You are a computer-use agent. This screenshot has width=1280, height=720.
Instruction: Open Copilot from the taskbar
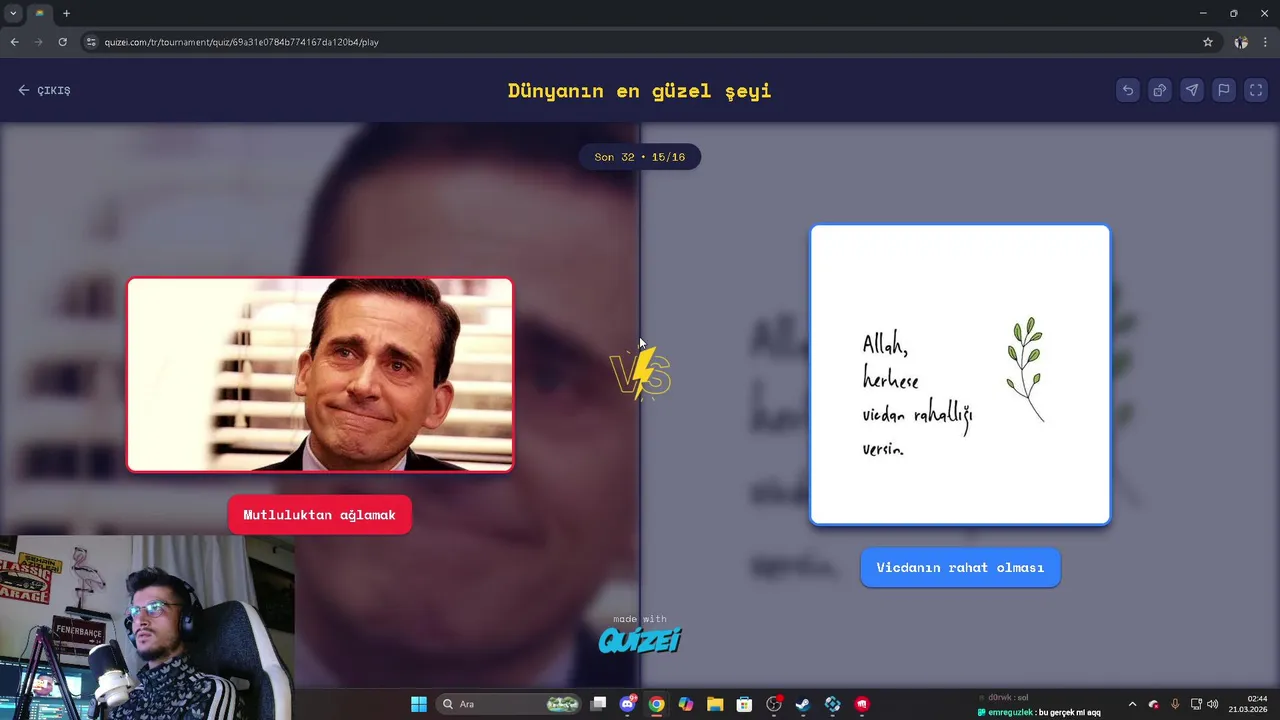[x=685, y=704]
